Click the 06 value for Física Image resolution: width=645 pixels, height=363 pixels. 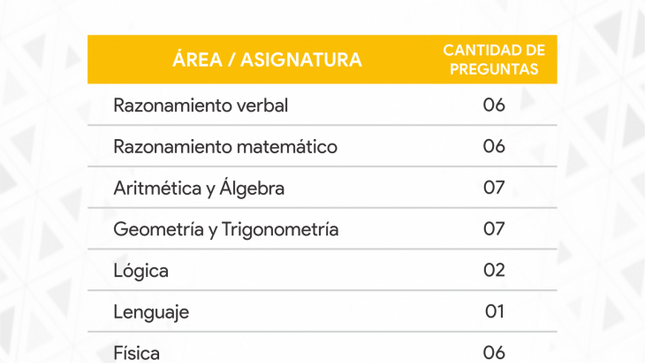[x=494, y=352]
